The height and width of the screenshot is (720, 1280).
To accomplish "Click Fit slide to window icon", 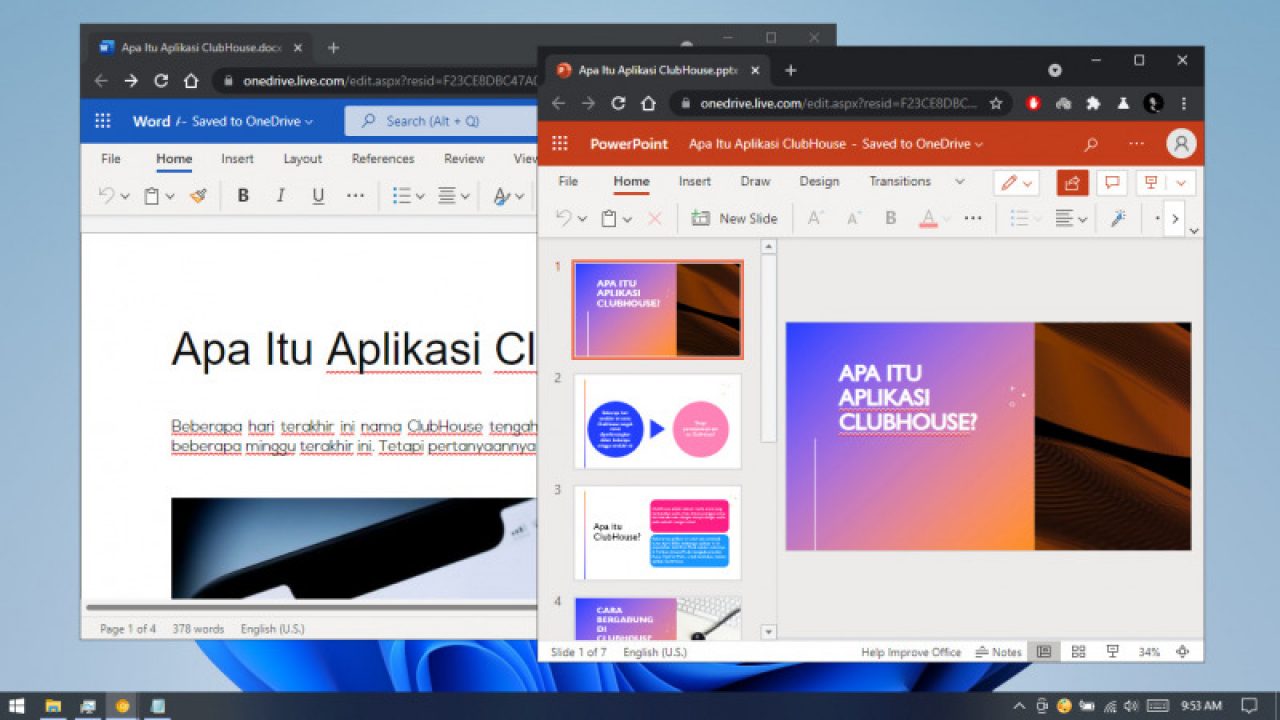I will [x=1183, y=652].
